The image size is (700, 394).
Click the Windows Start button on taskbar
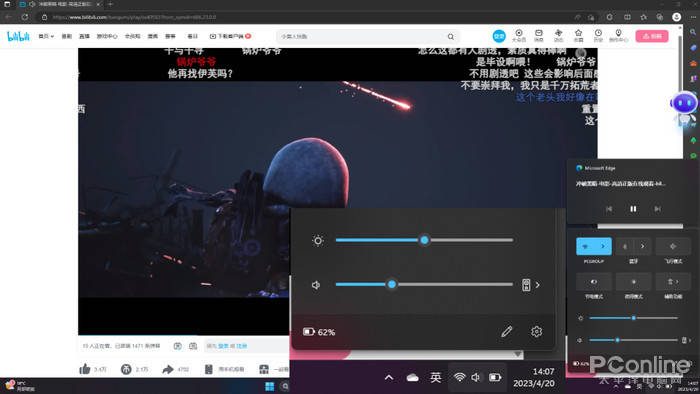pyautogui.click(x=270, y=386)
